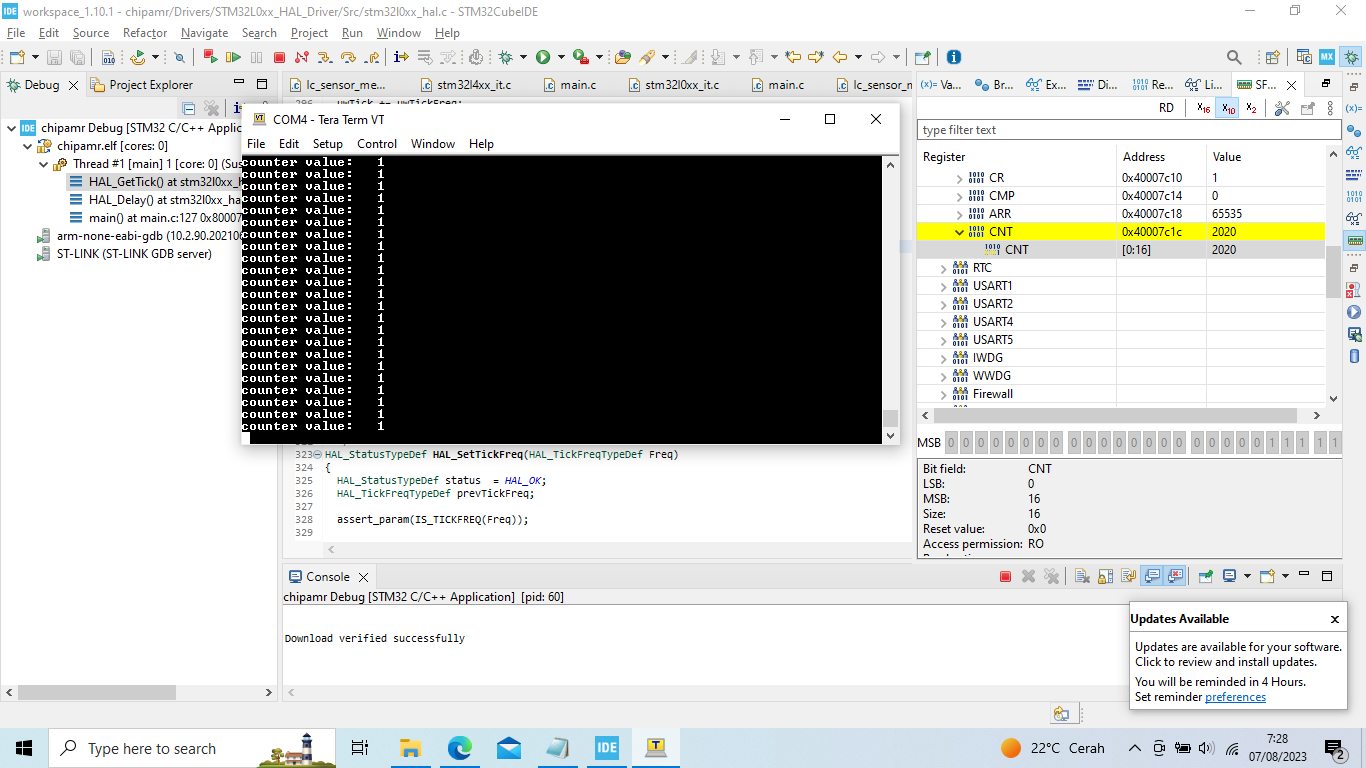The width and height of the screenshot is (1366, 768).
Task: Click the update preferences link
Action: click(x=1235, y=697)
